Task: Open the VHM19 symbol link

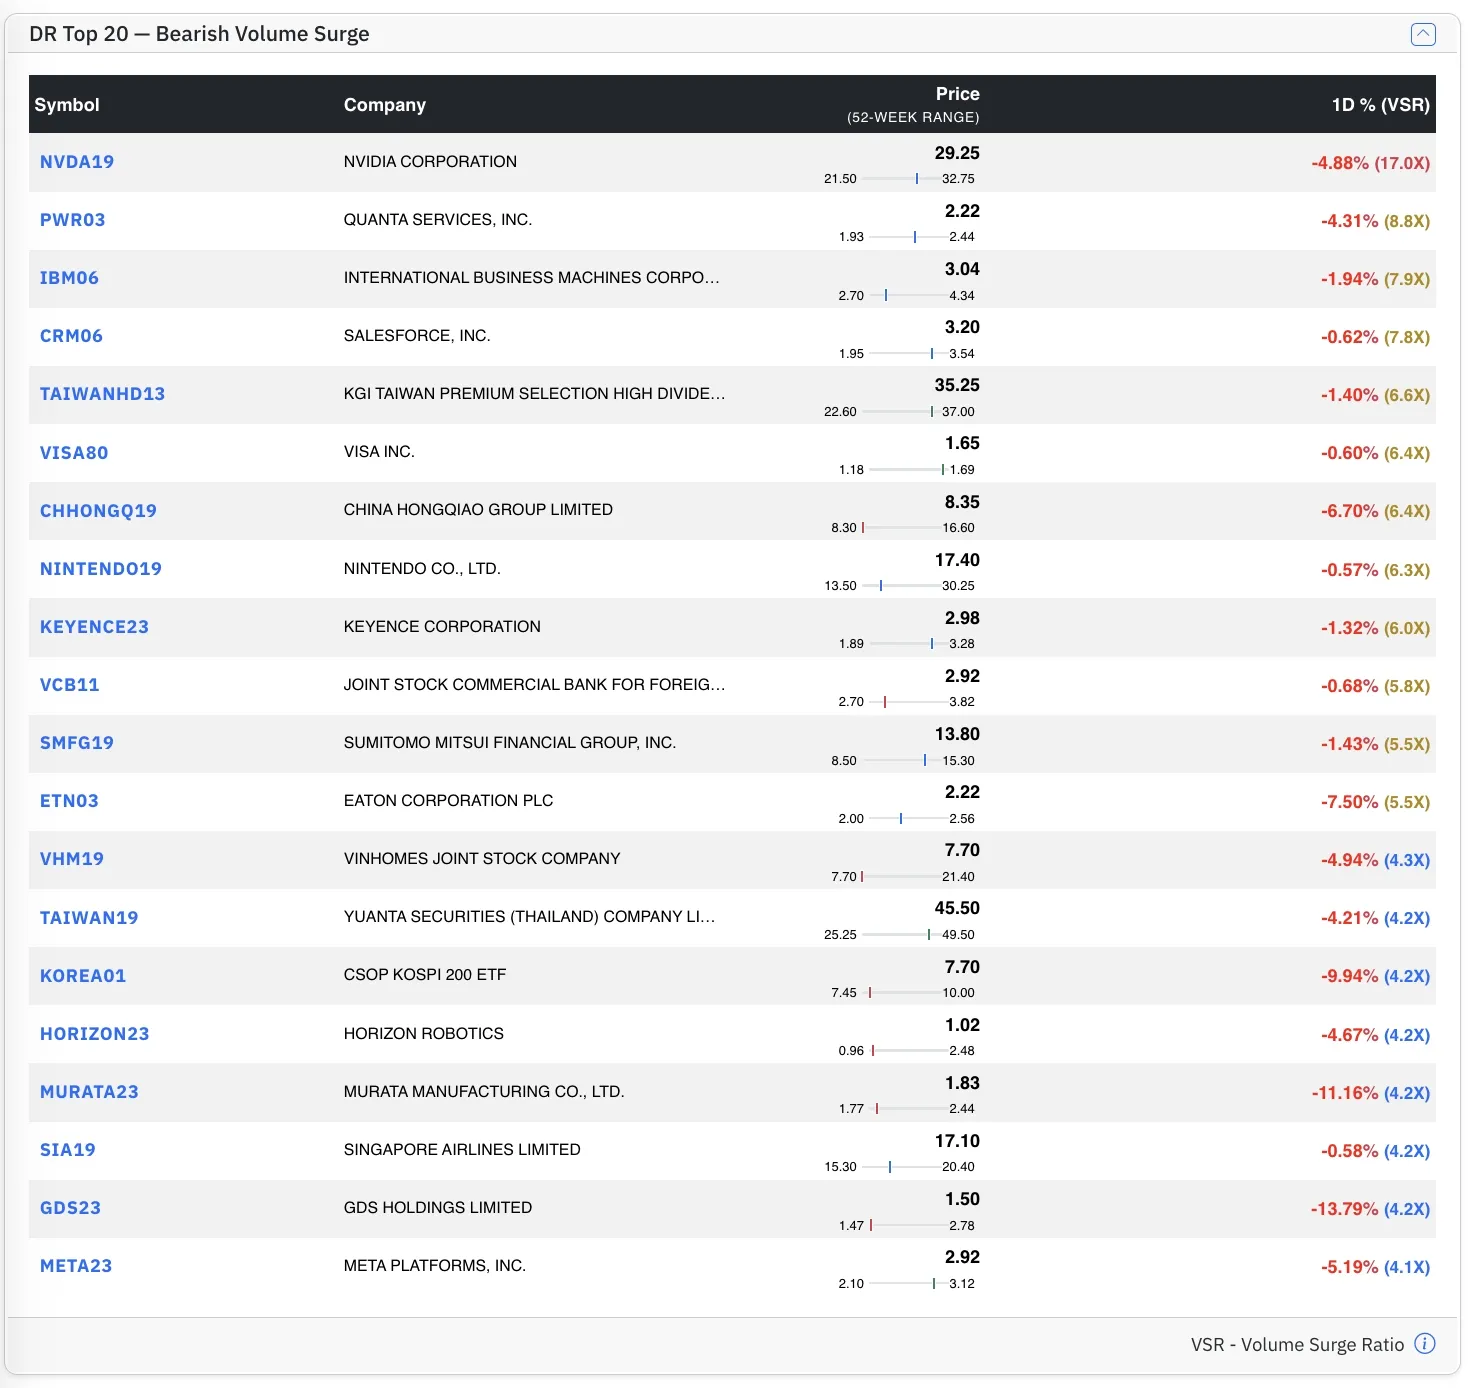Action: pyautogui.click(x=72, y=859)
